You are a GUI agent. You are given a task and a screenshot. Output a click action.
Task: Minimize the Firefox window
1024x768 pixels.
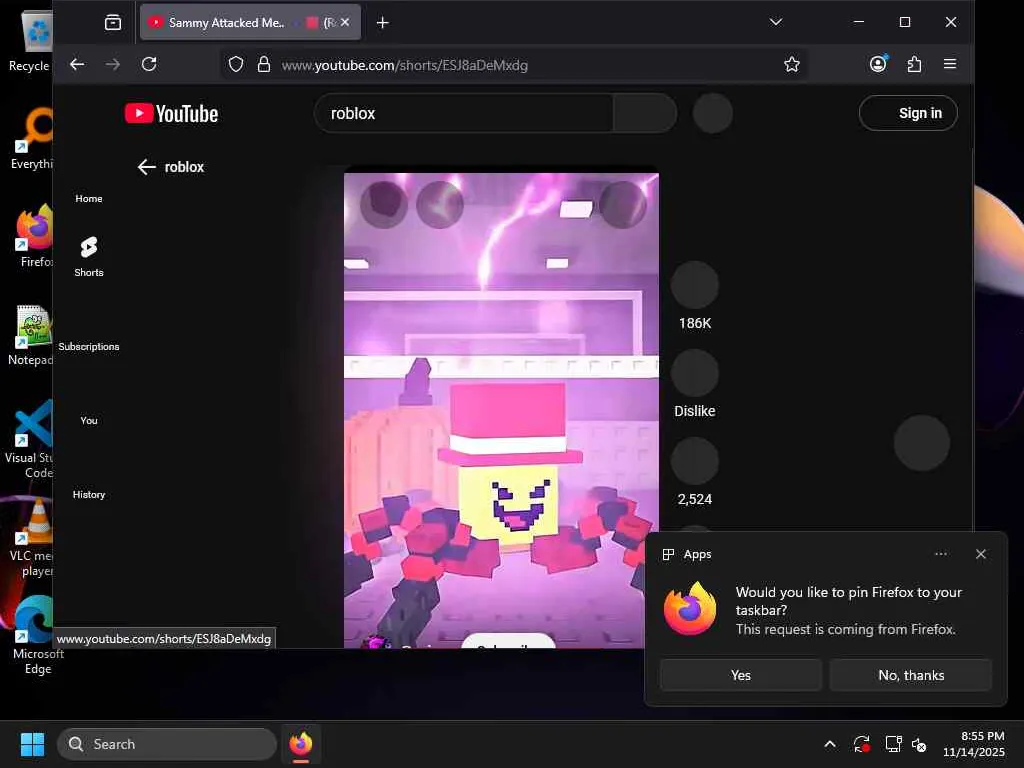click(x=859, y=22)
